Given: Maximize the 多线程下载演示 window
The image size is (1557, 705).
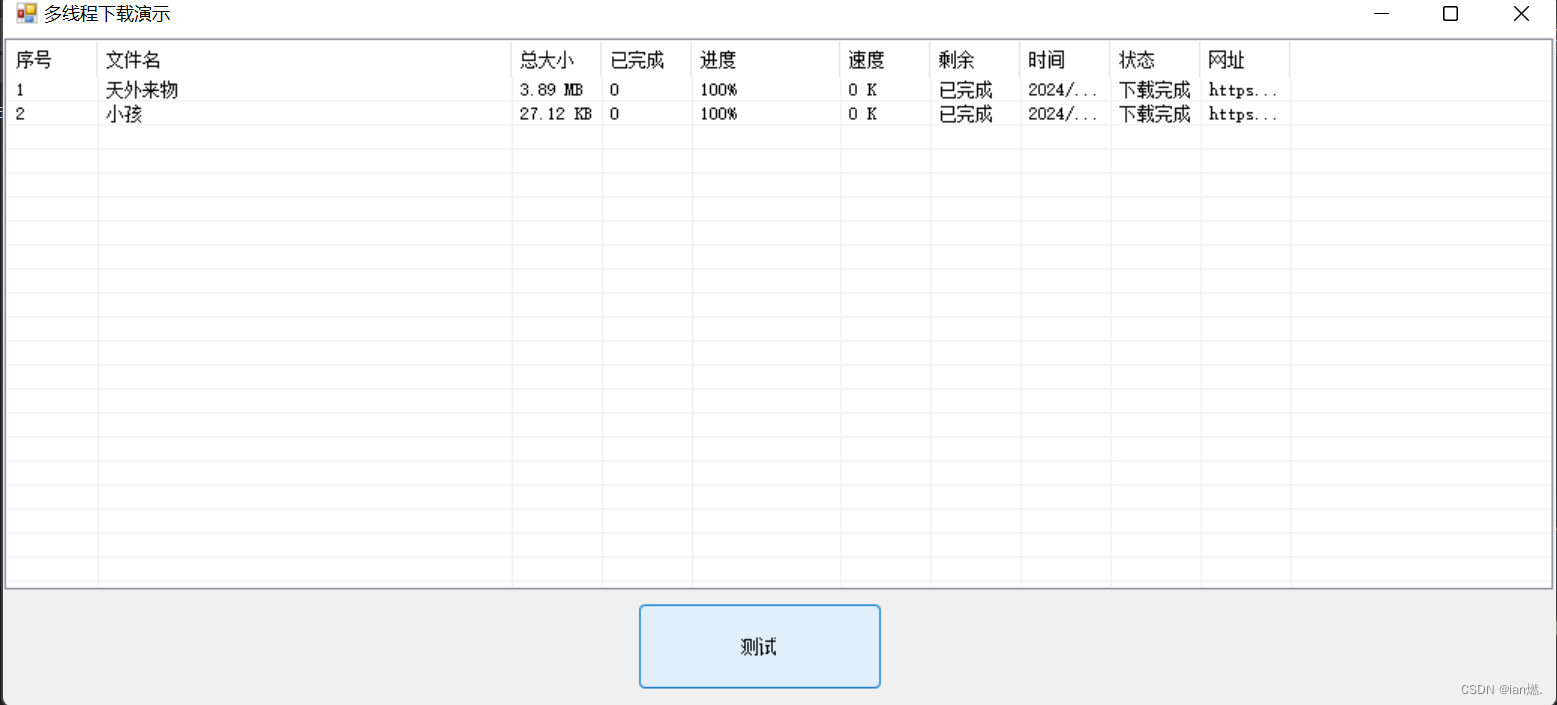Looking at the screenshot, I should [x=1450, y=14].
